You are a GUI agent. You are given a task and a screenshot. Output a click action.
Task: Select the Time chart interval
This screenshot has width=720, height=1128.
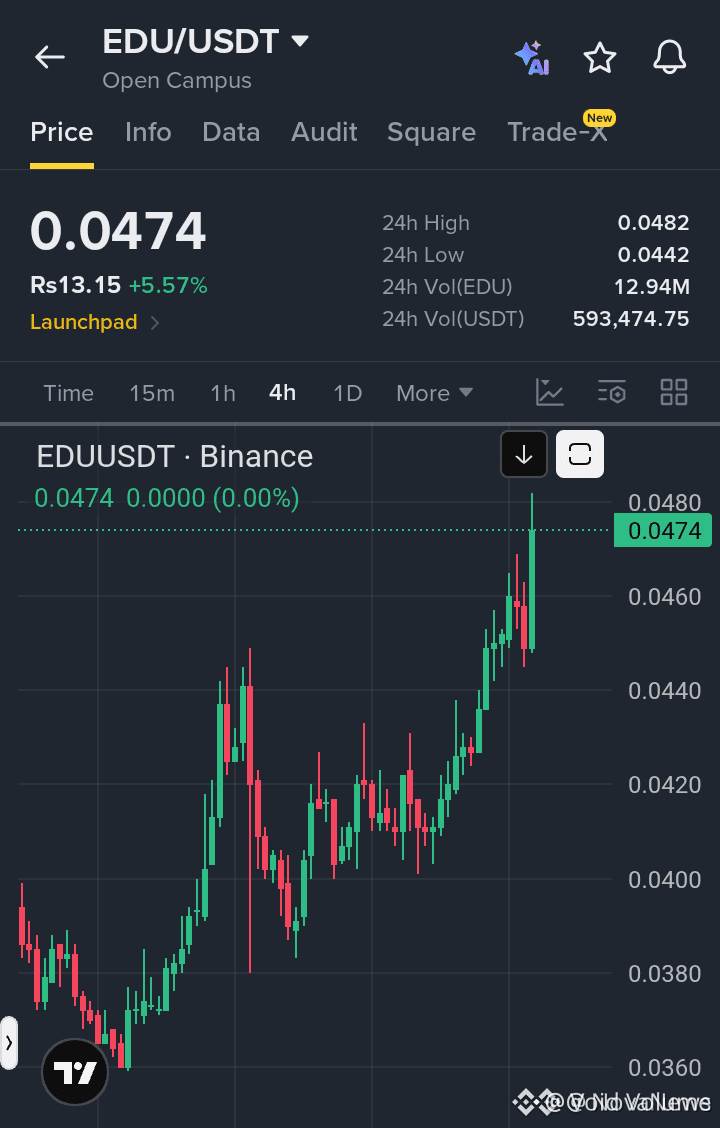coord(68,393)
